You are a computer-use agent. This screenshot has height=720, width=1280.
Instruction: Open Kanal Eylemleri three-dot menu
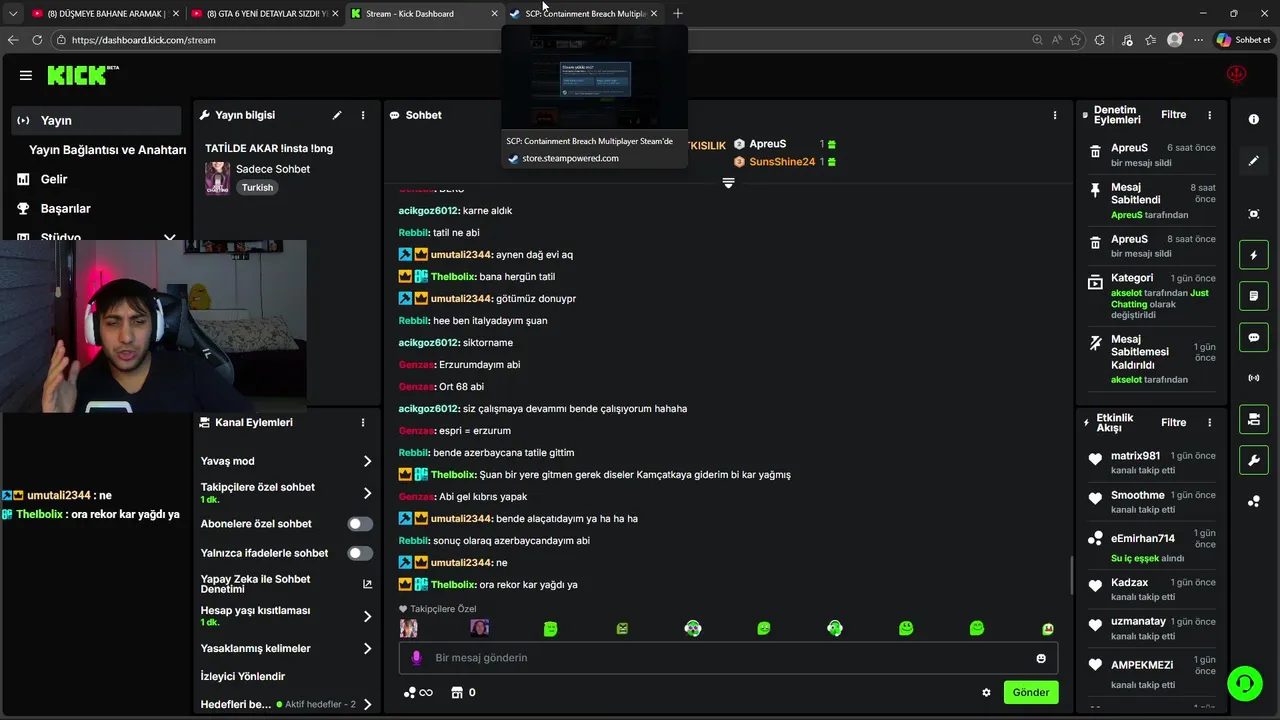[x=363, y=422]
